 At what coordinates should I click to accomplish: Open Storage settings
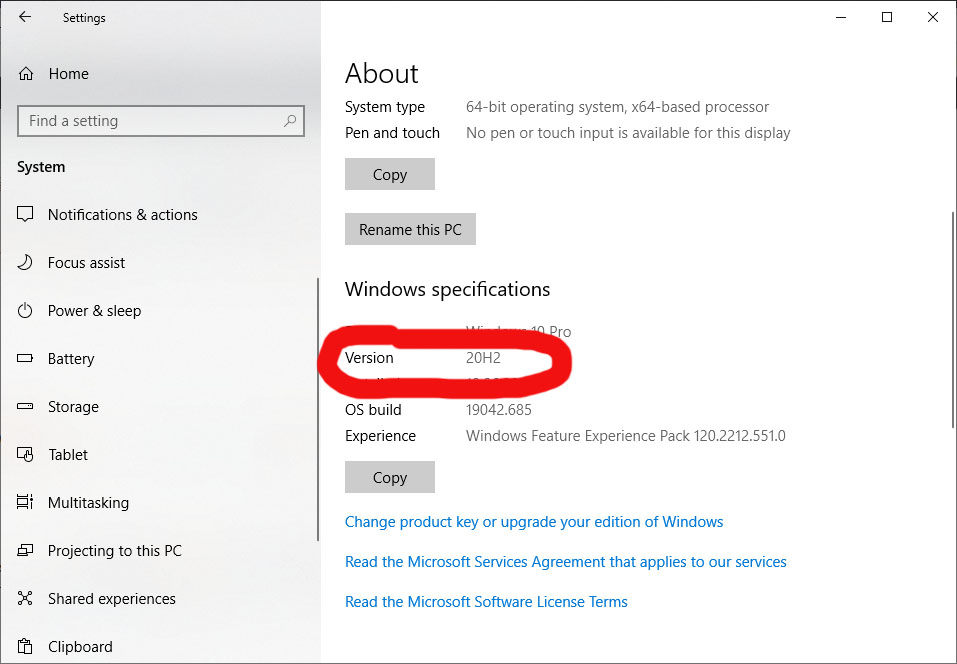(73, 407)
